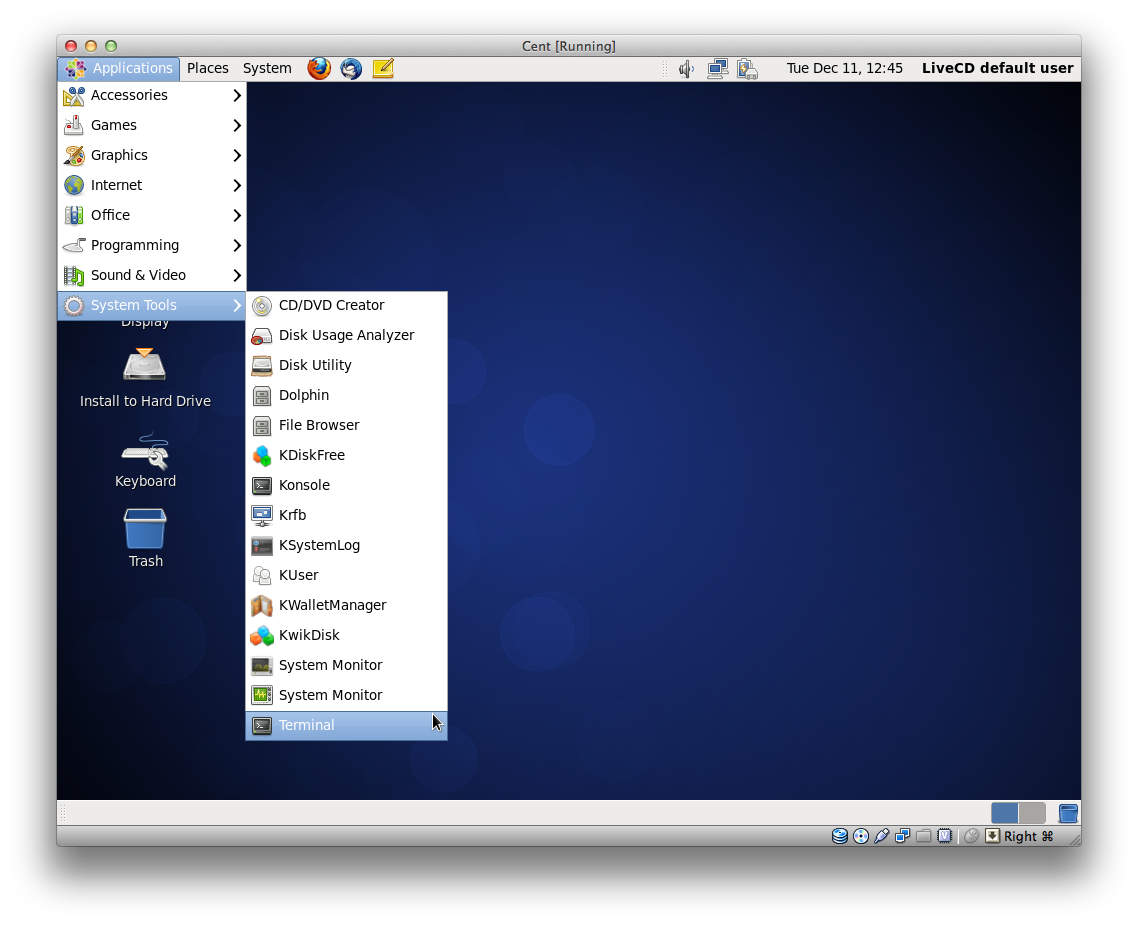Open the Trash desktop icon
Screen dimensions: 1138x925
pyautogui.click(x=145, y=536)
